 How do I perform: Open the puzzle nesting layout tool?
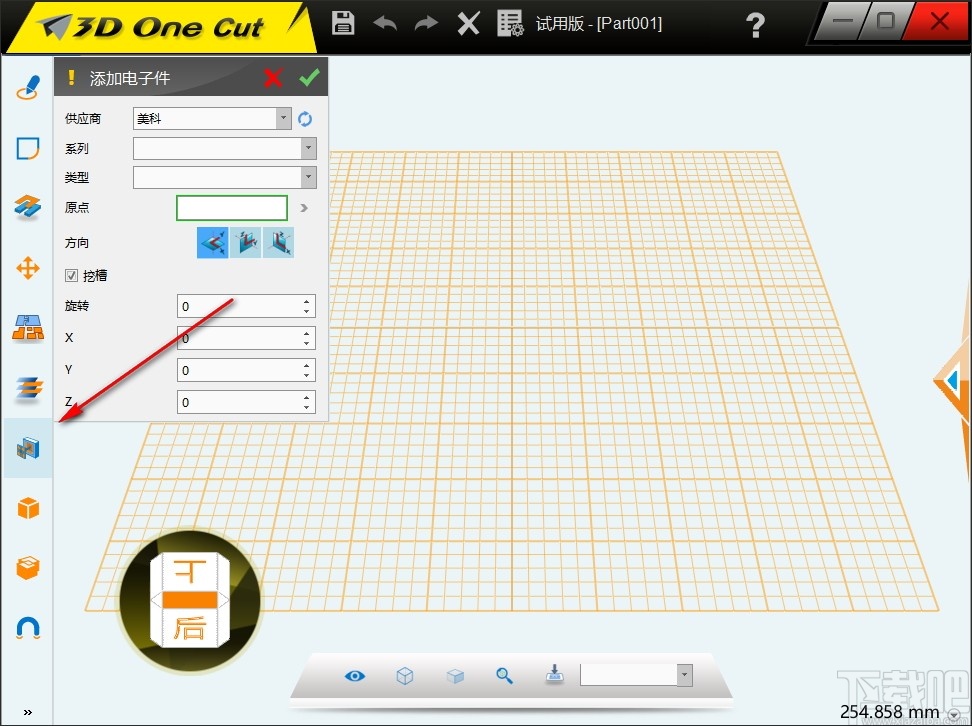(28, 327)
